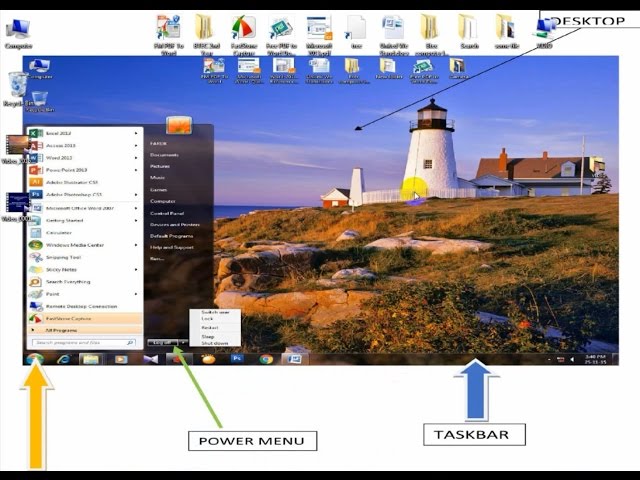Open Music from Start menu right pane
Screen dimensions: 640x480
click(158, 178)
